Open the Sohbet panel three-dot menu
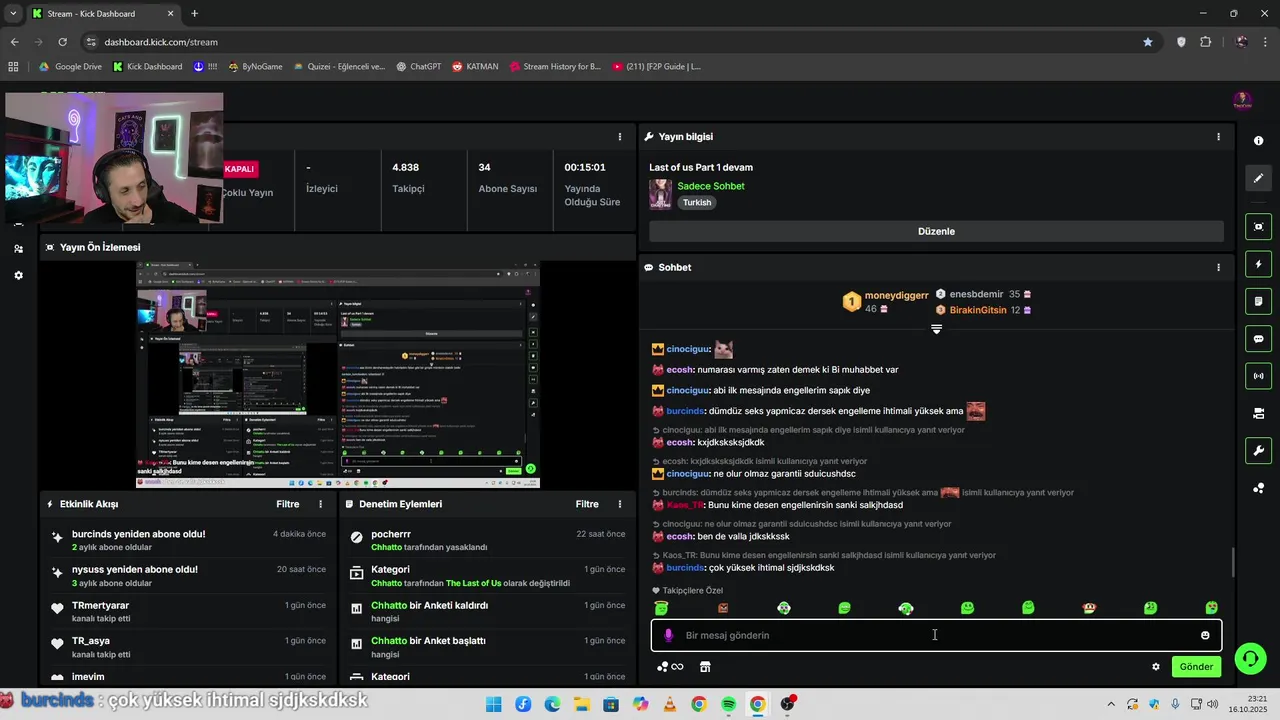 click(1218, 268)
